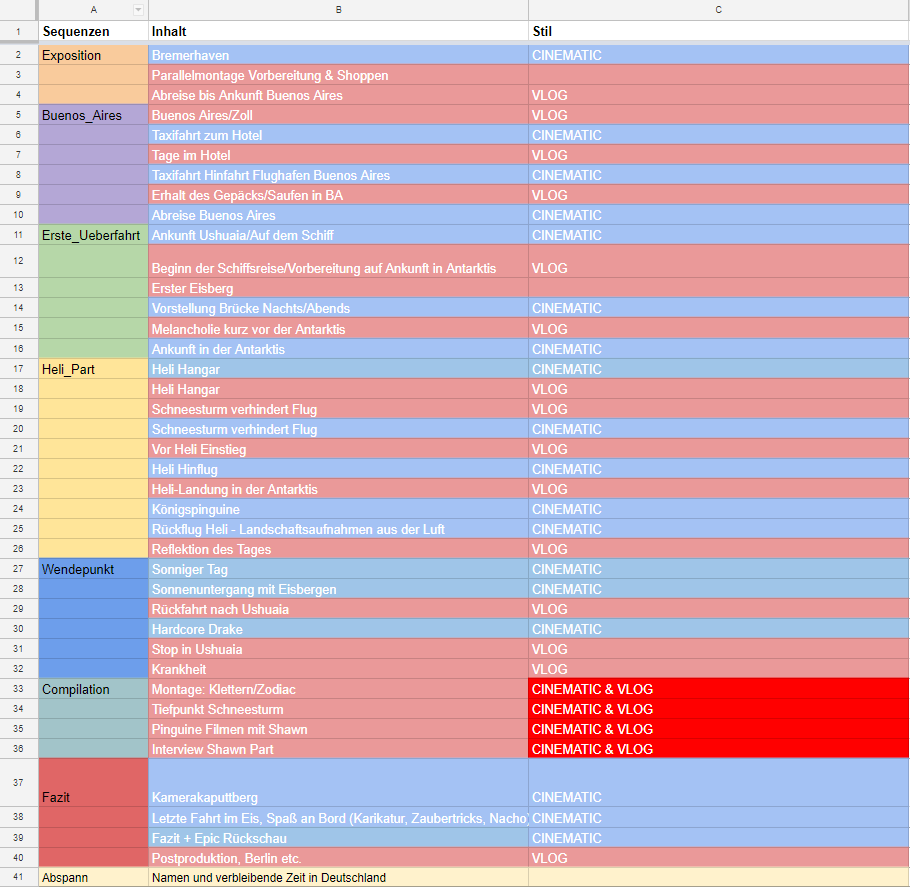Click 'Pinguine Filmen mit Shawn' cell
The image size is (910, 887).
[x=338, y=729]
